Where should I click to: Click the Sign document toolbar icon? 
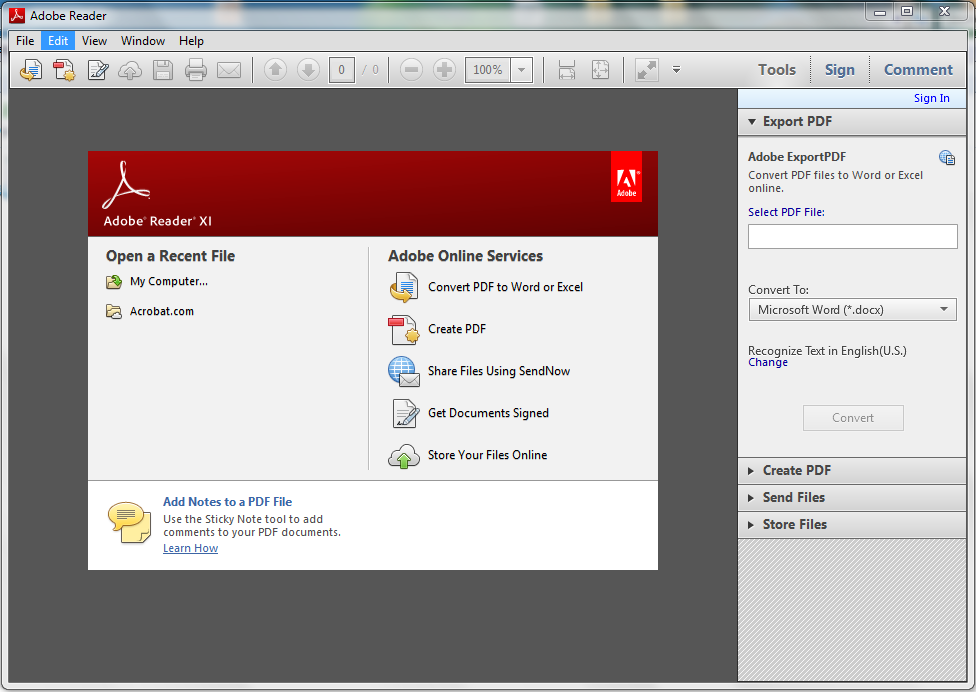(98, 70)
